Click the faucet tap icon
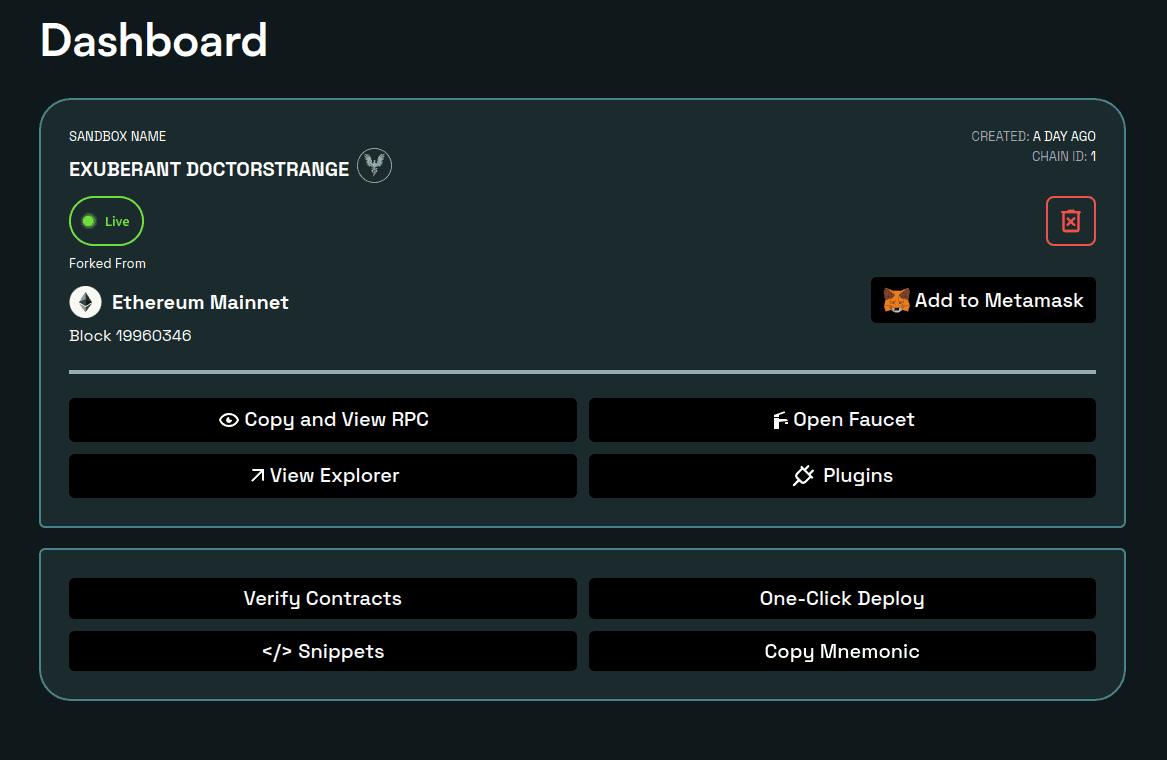The width and height of the screenshot is (1167, 760). (780, 421)
